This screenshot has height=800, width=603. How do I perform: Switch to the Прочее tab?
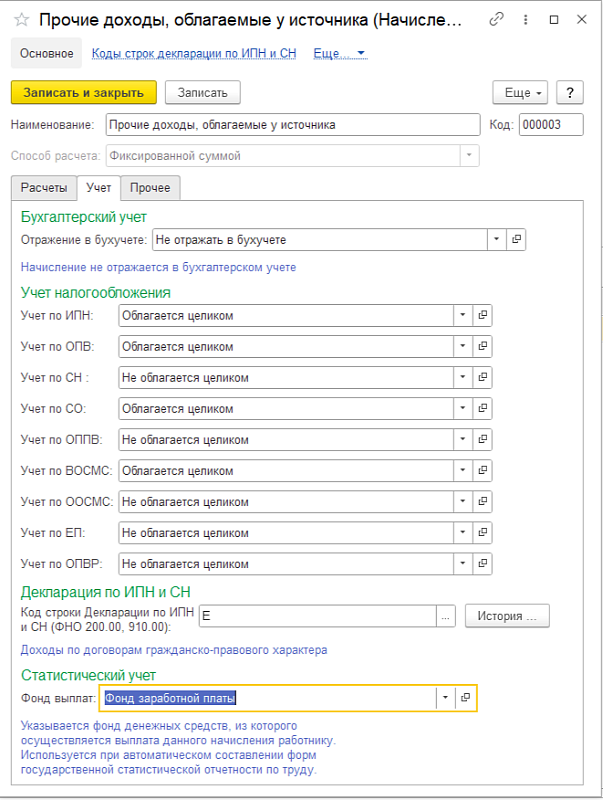tap(150, 187)
